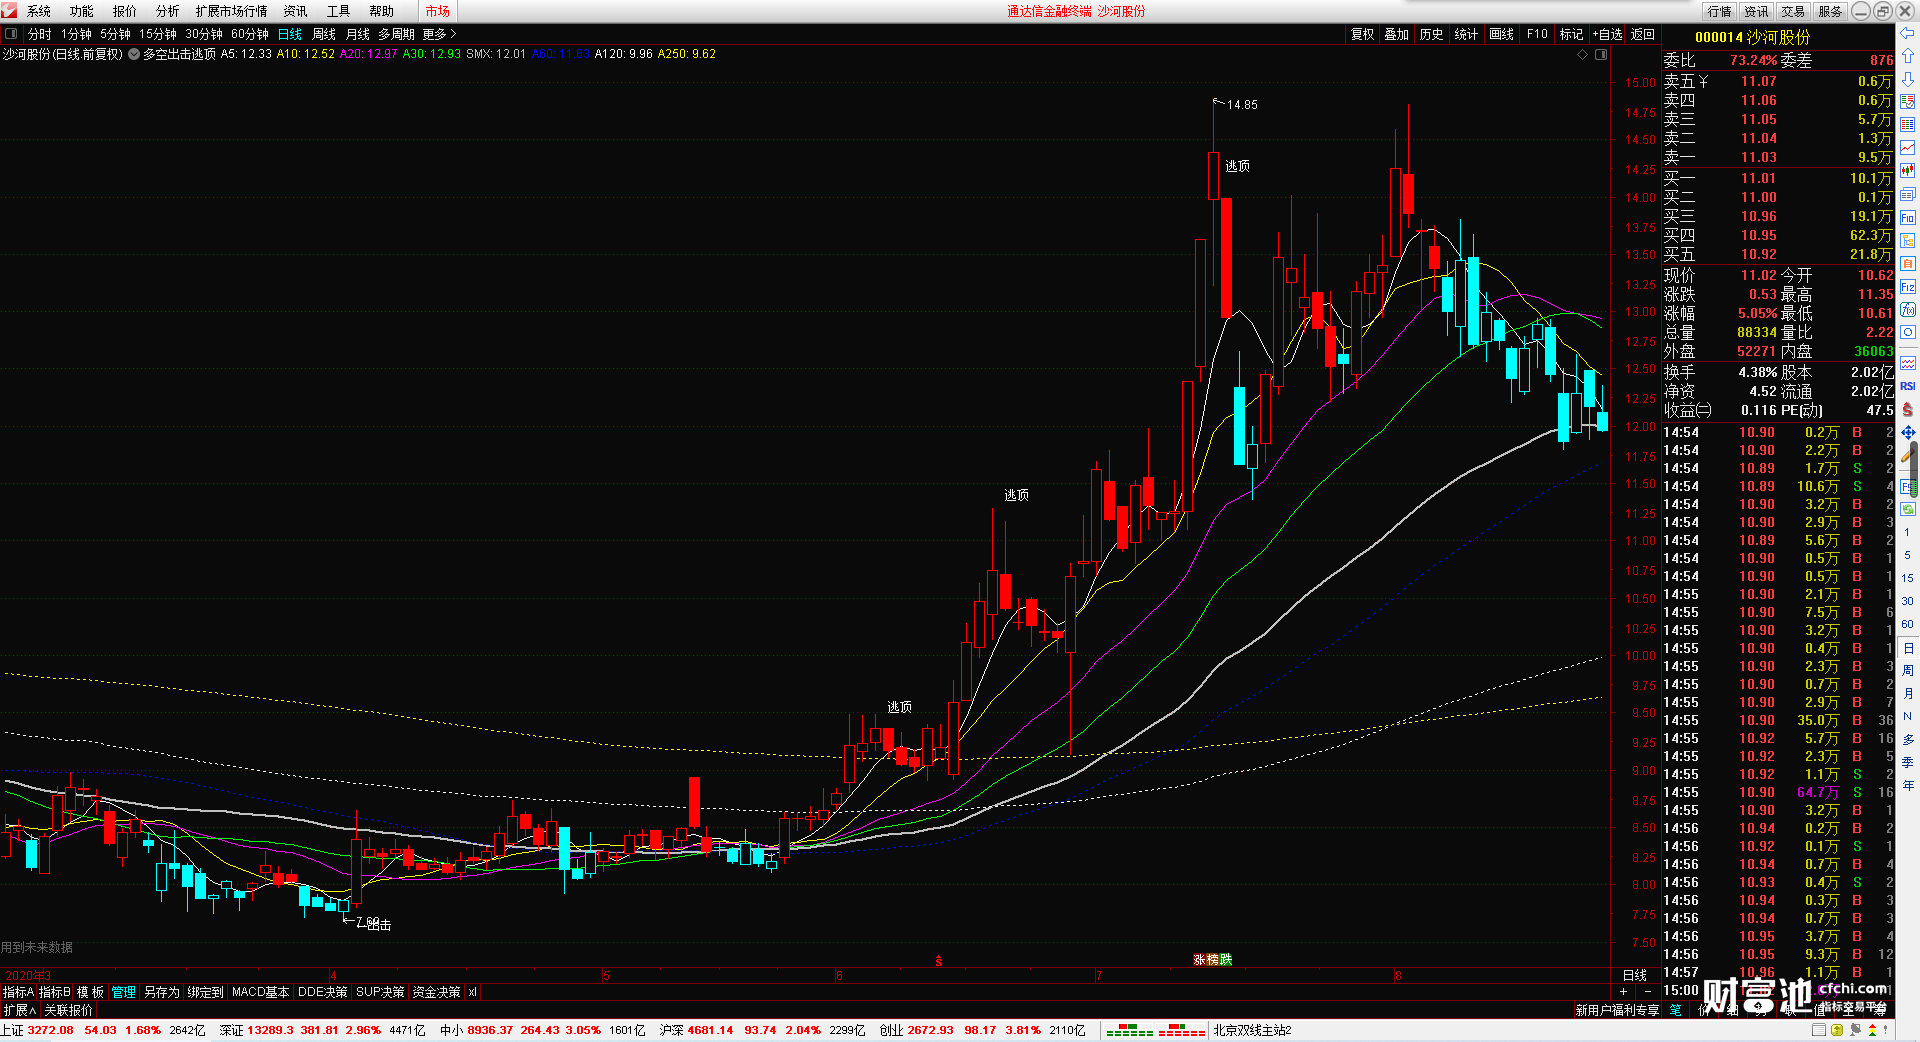
Task: Open the red trend line chart icon
Action: click(1907, 147)
